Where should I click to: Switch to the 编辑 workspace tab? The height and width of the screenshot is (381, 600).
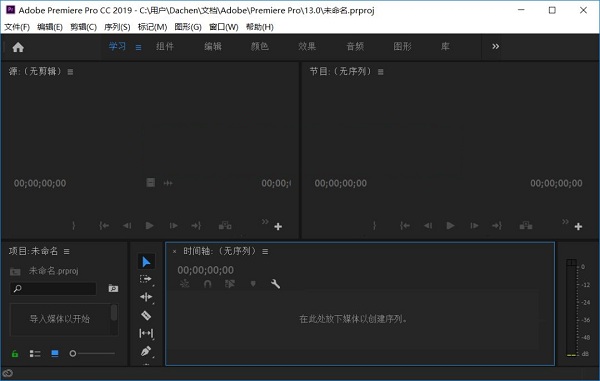213,47
